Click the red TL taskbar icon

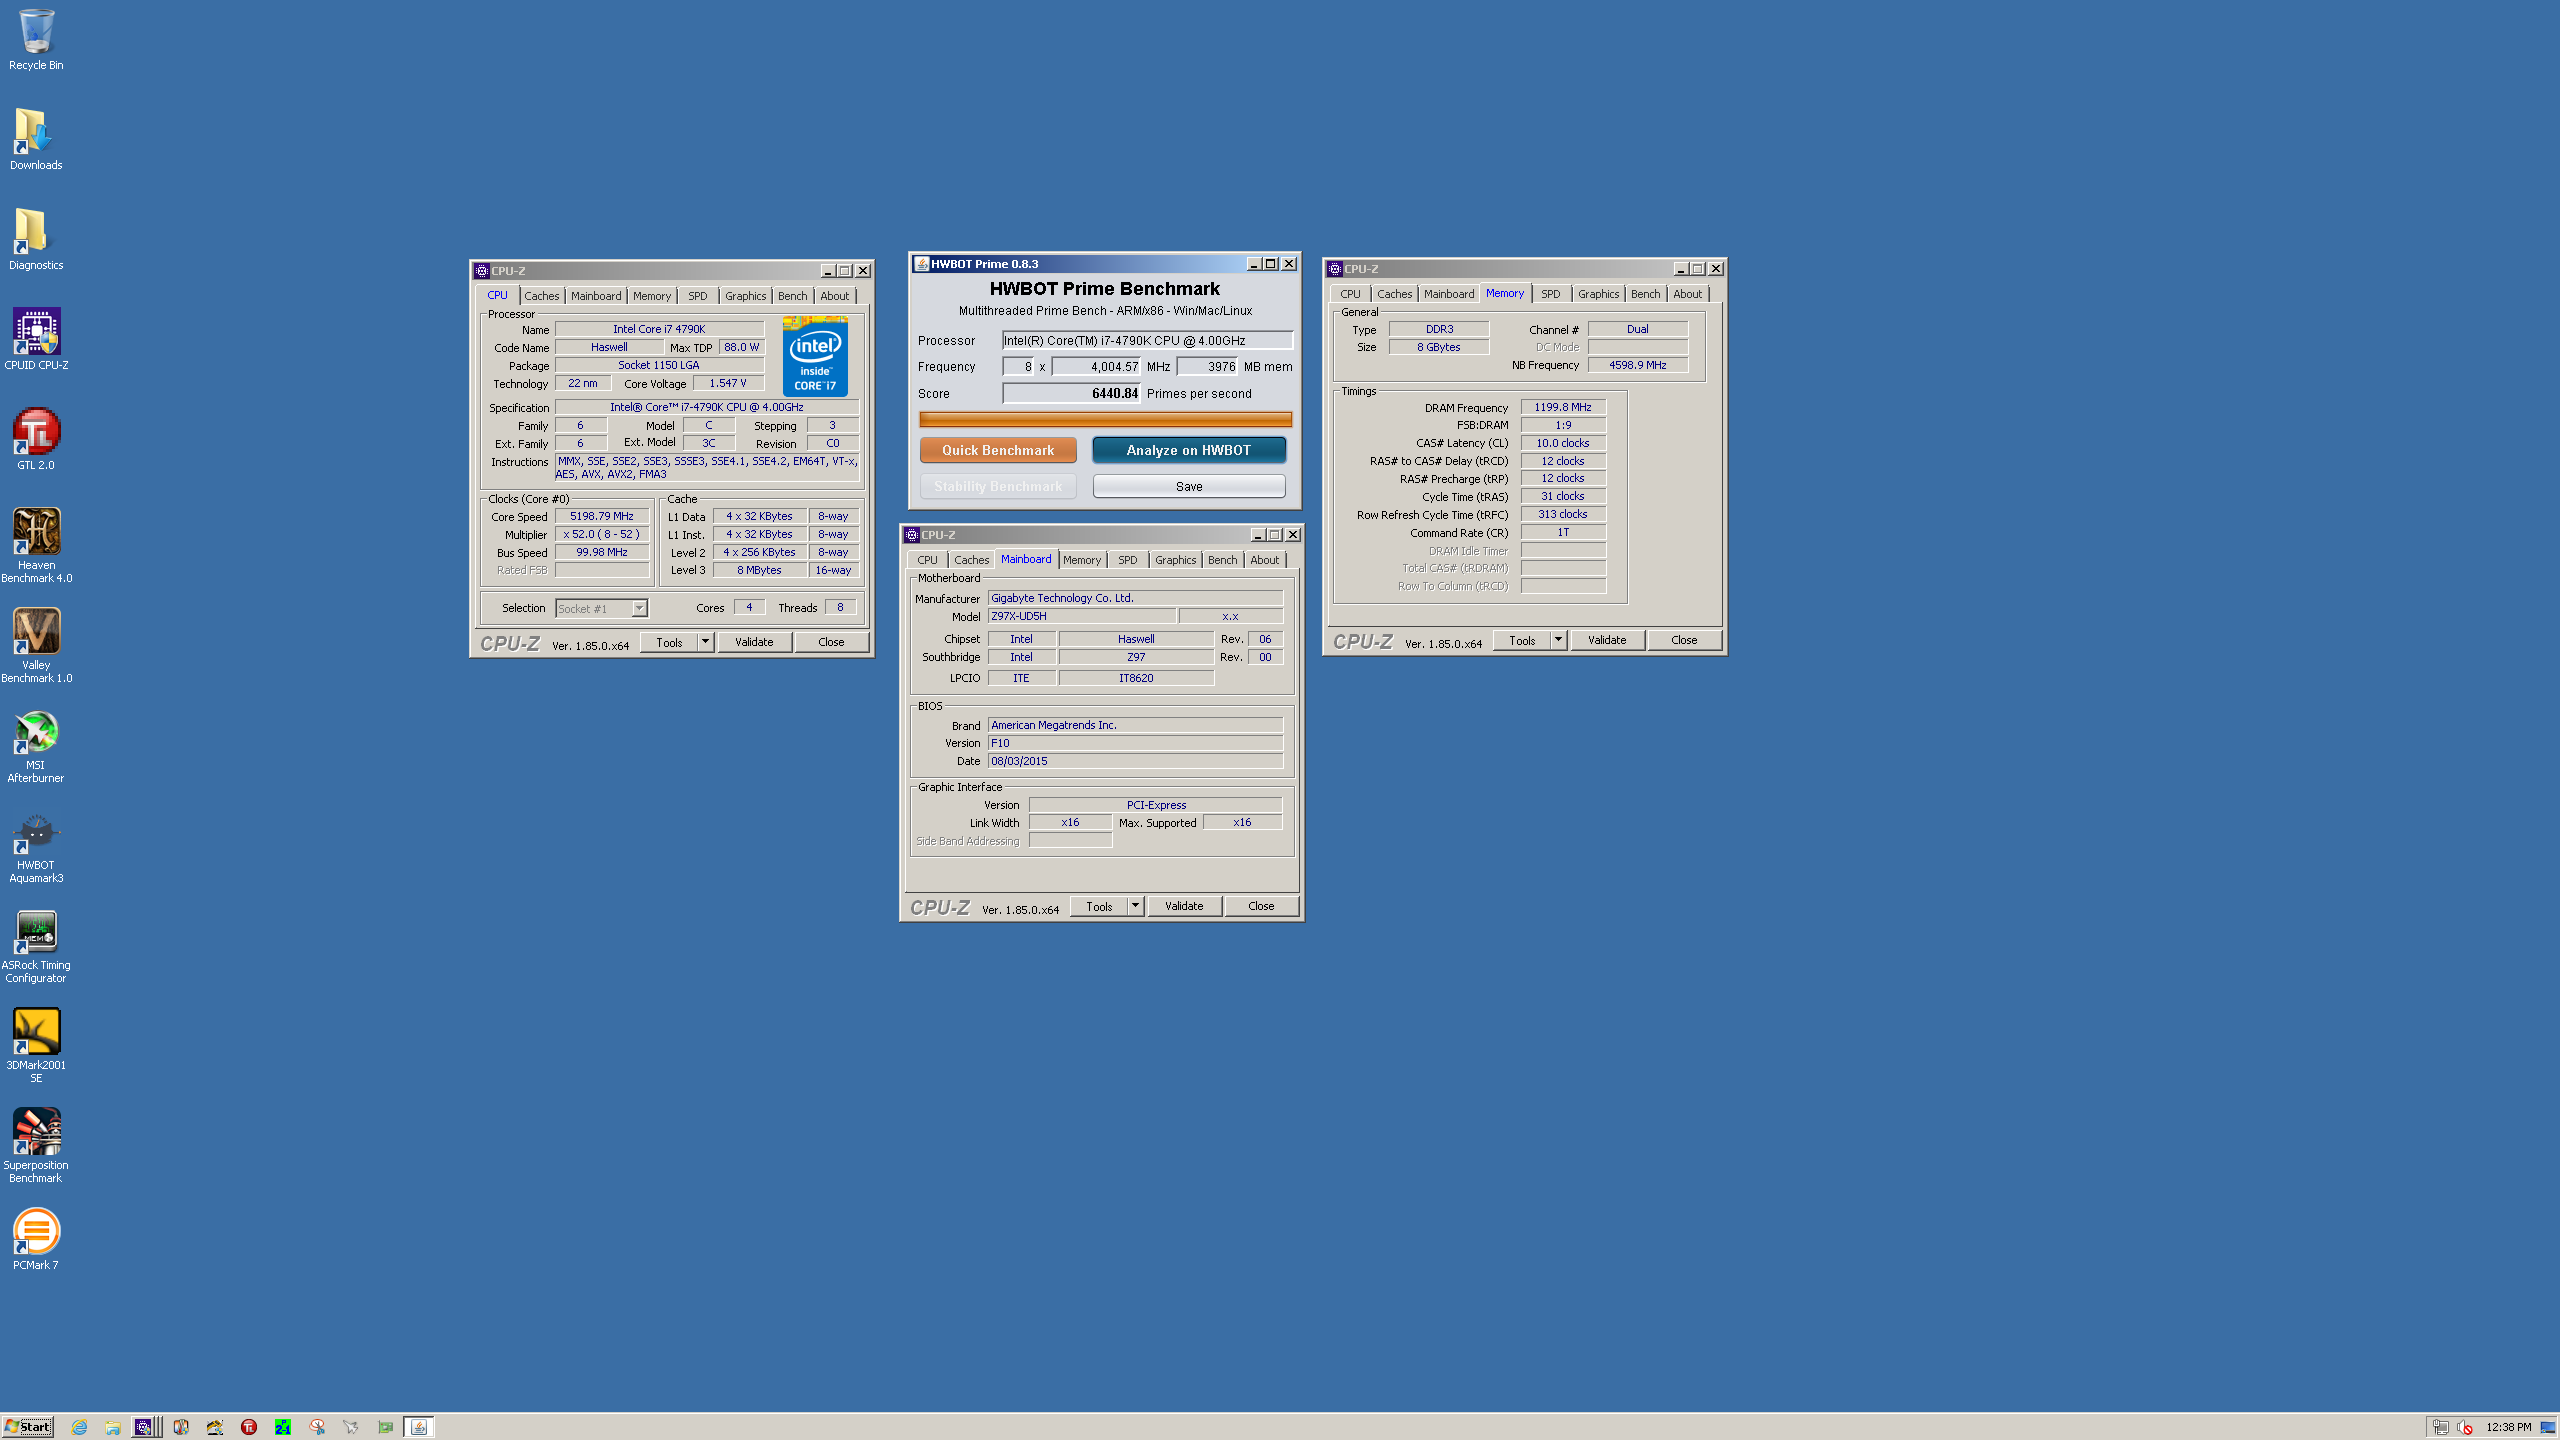[x=249, y=1427]
